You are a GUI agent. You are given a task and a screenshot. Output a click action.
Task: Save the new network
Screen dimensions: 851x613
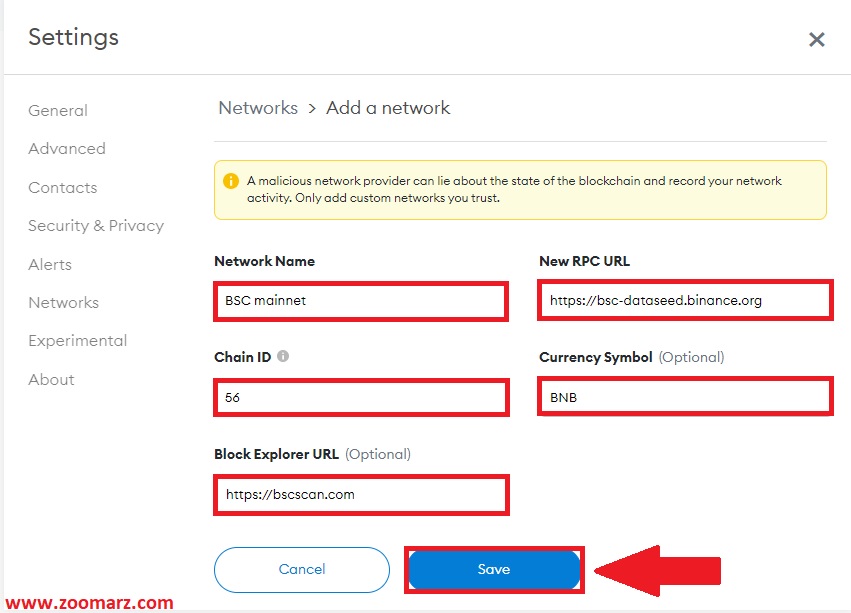(494, 570)
